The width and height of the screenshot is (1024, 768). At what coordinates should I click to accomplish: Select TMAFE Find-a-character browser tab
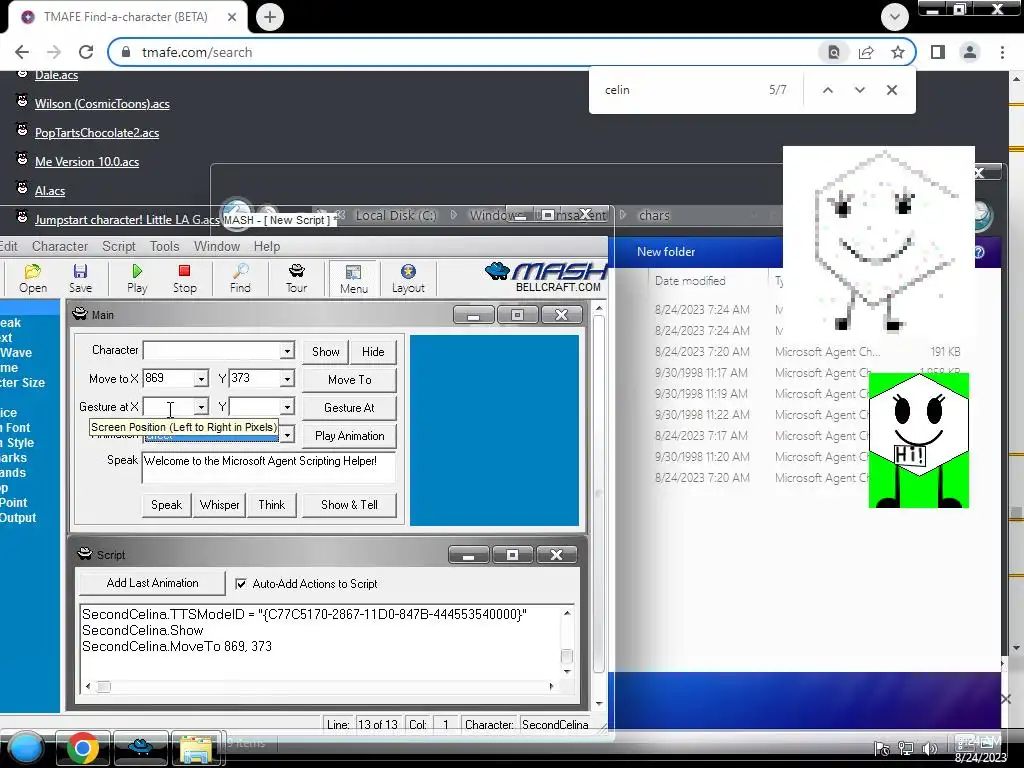coord(127,17)
